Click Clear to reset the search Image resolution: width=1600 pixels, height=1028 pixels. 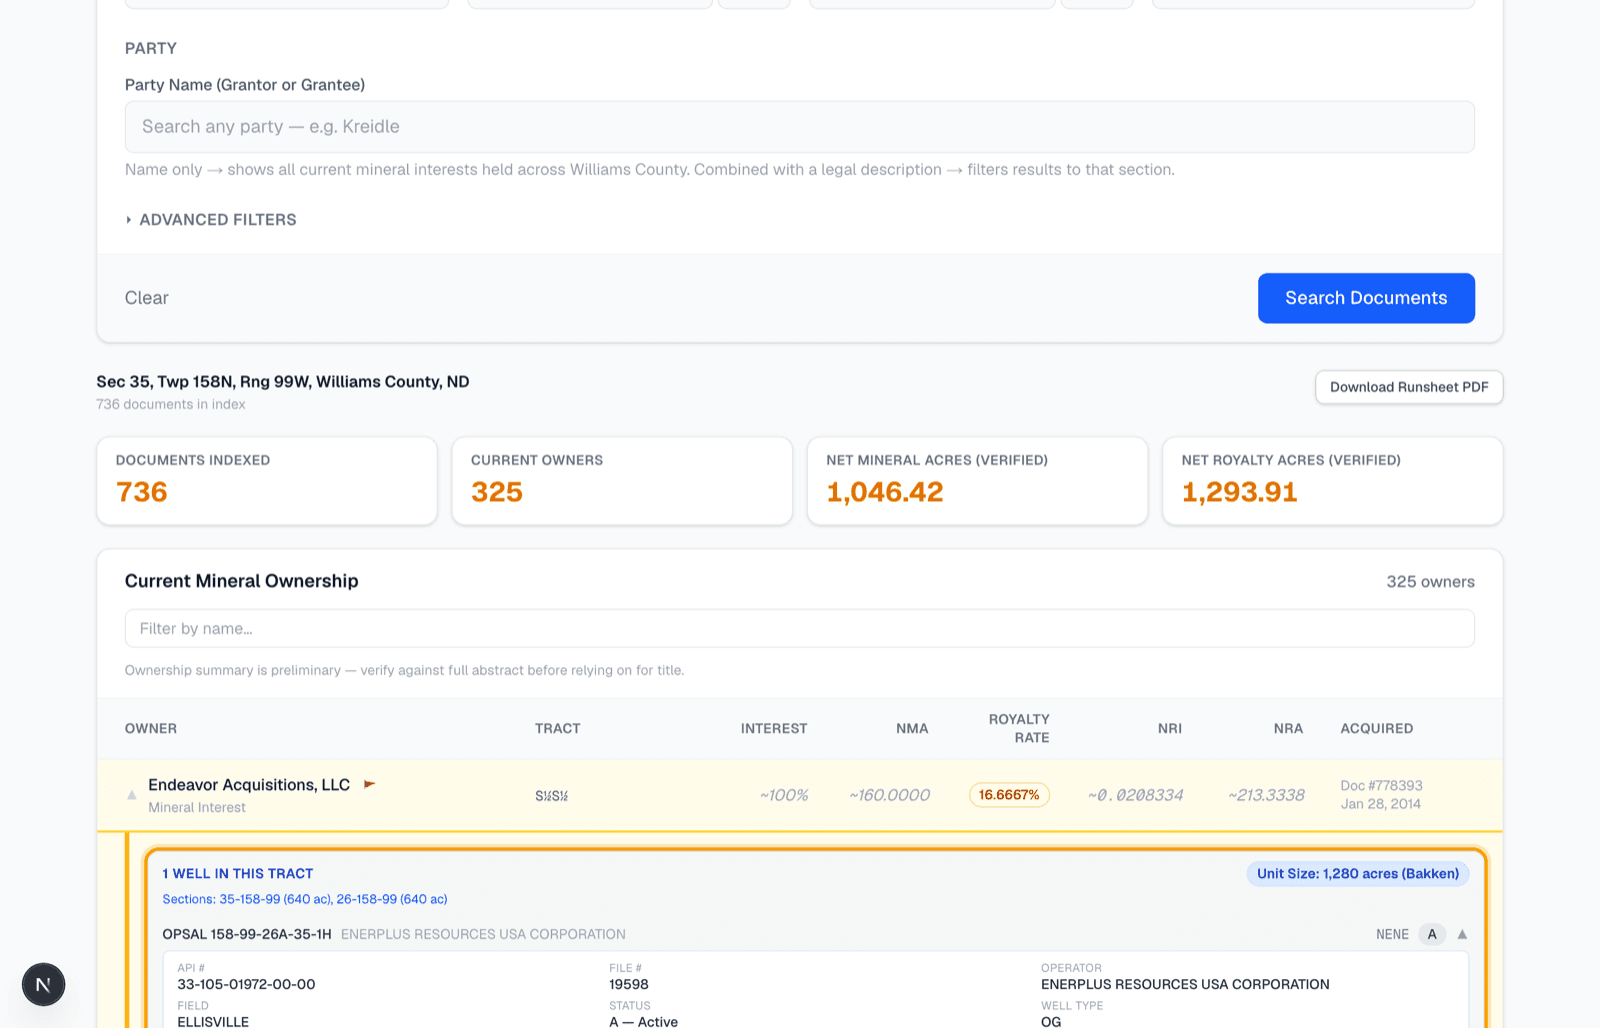point(147,298)
